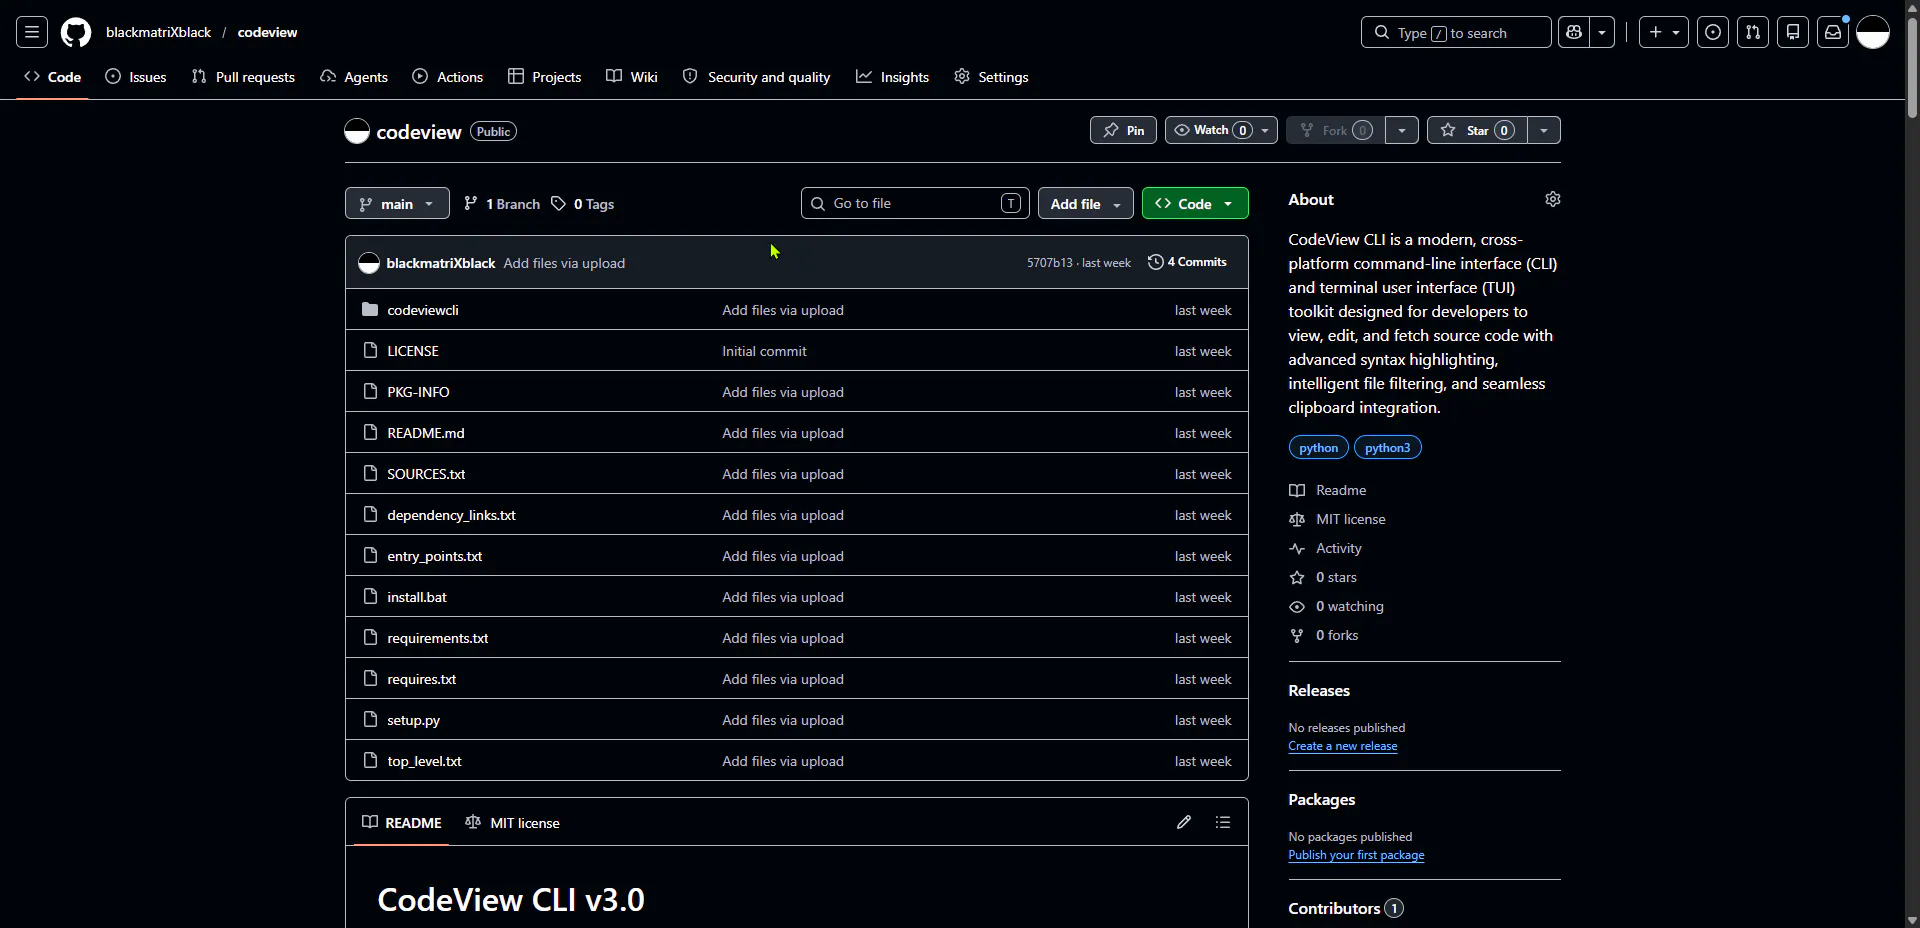
Task: Open the Copilot chat icon
Action: pos(1574,32)
